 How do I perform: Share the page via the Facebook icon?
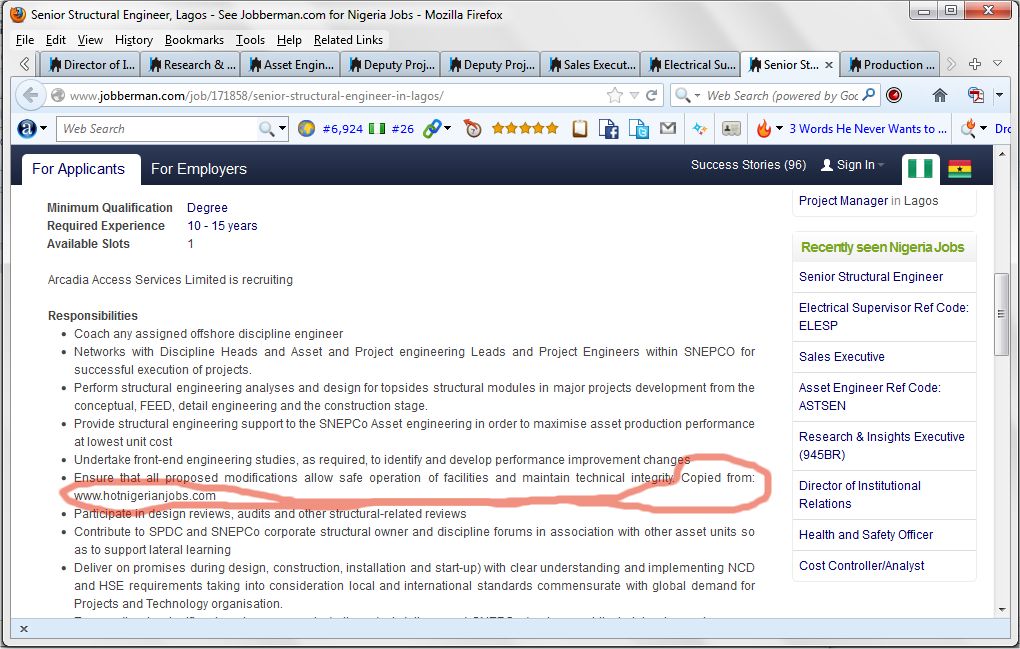[x=608, y=129]
